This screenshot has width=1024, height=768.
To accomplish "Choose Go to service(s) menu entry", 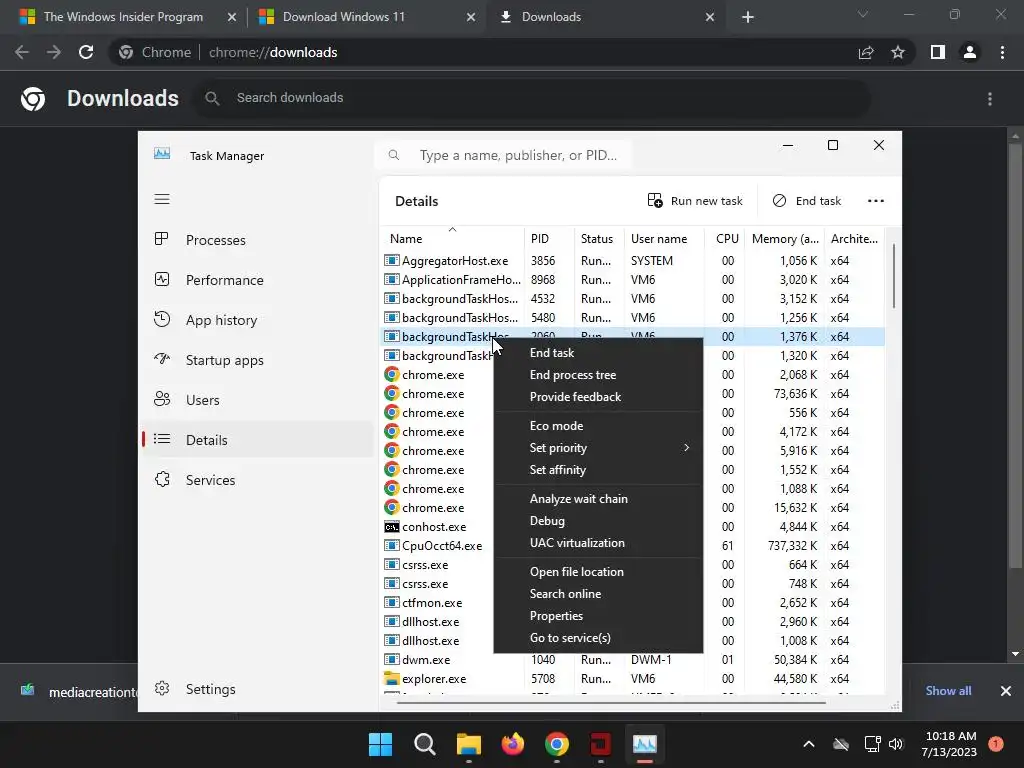I will point(570,638).
